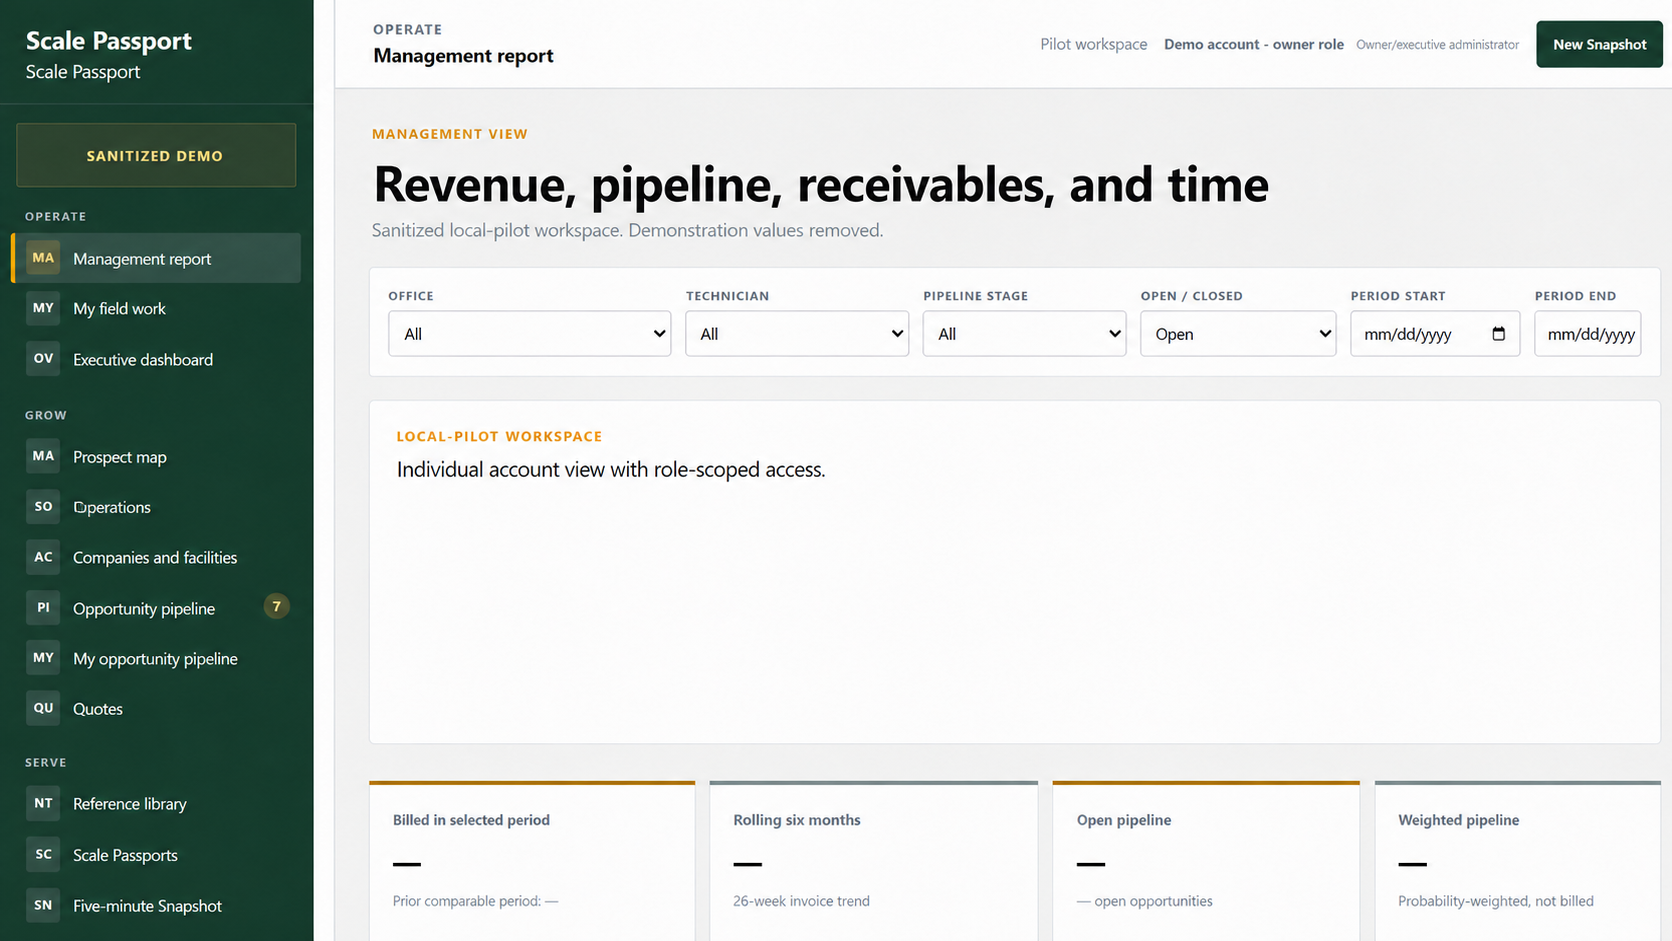Open the Quotes page

tap(156, 708)
